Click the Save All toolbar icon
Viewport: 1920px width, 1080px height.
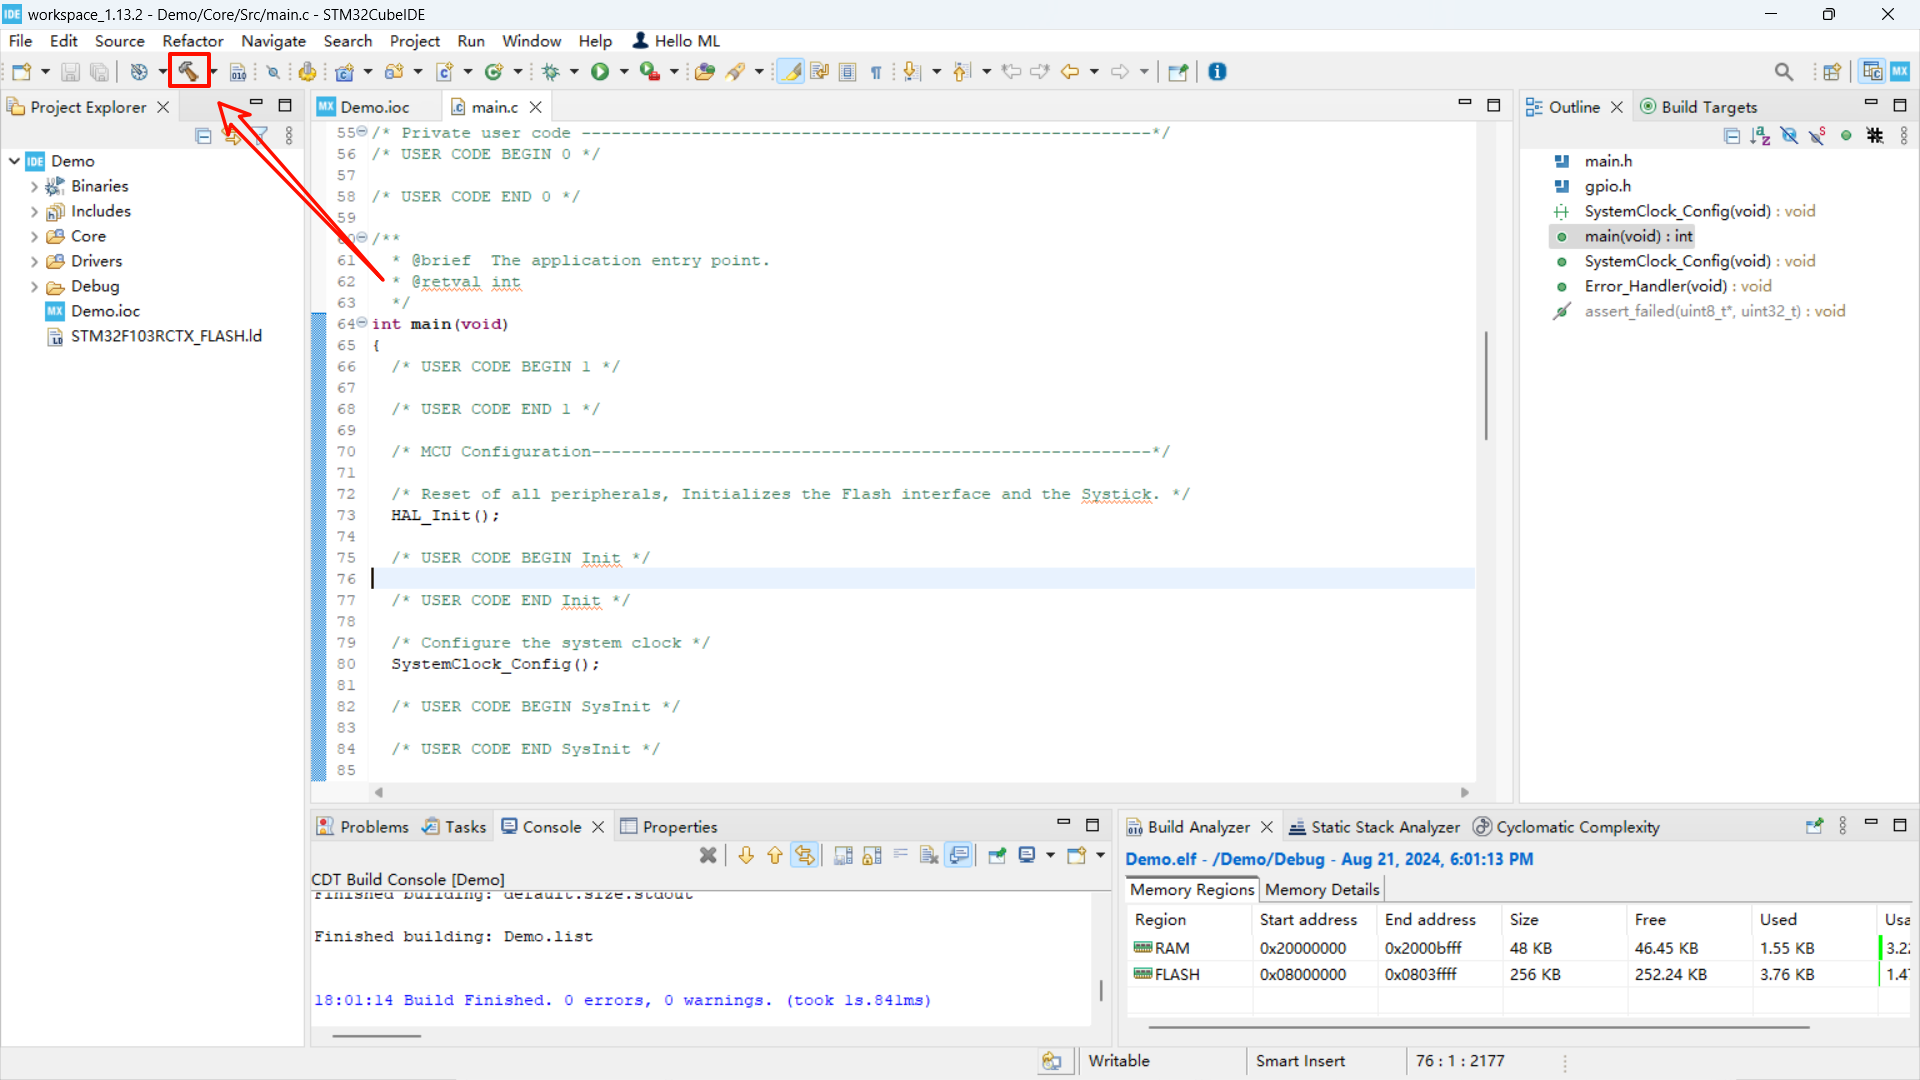(99, 72)
